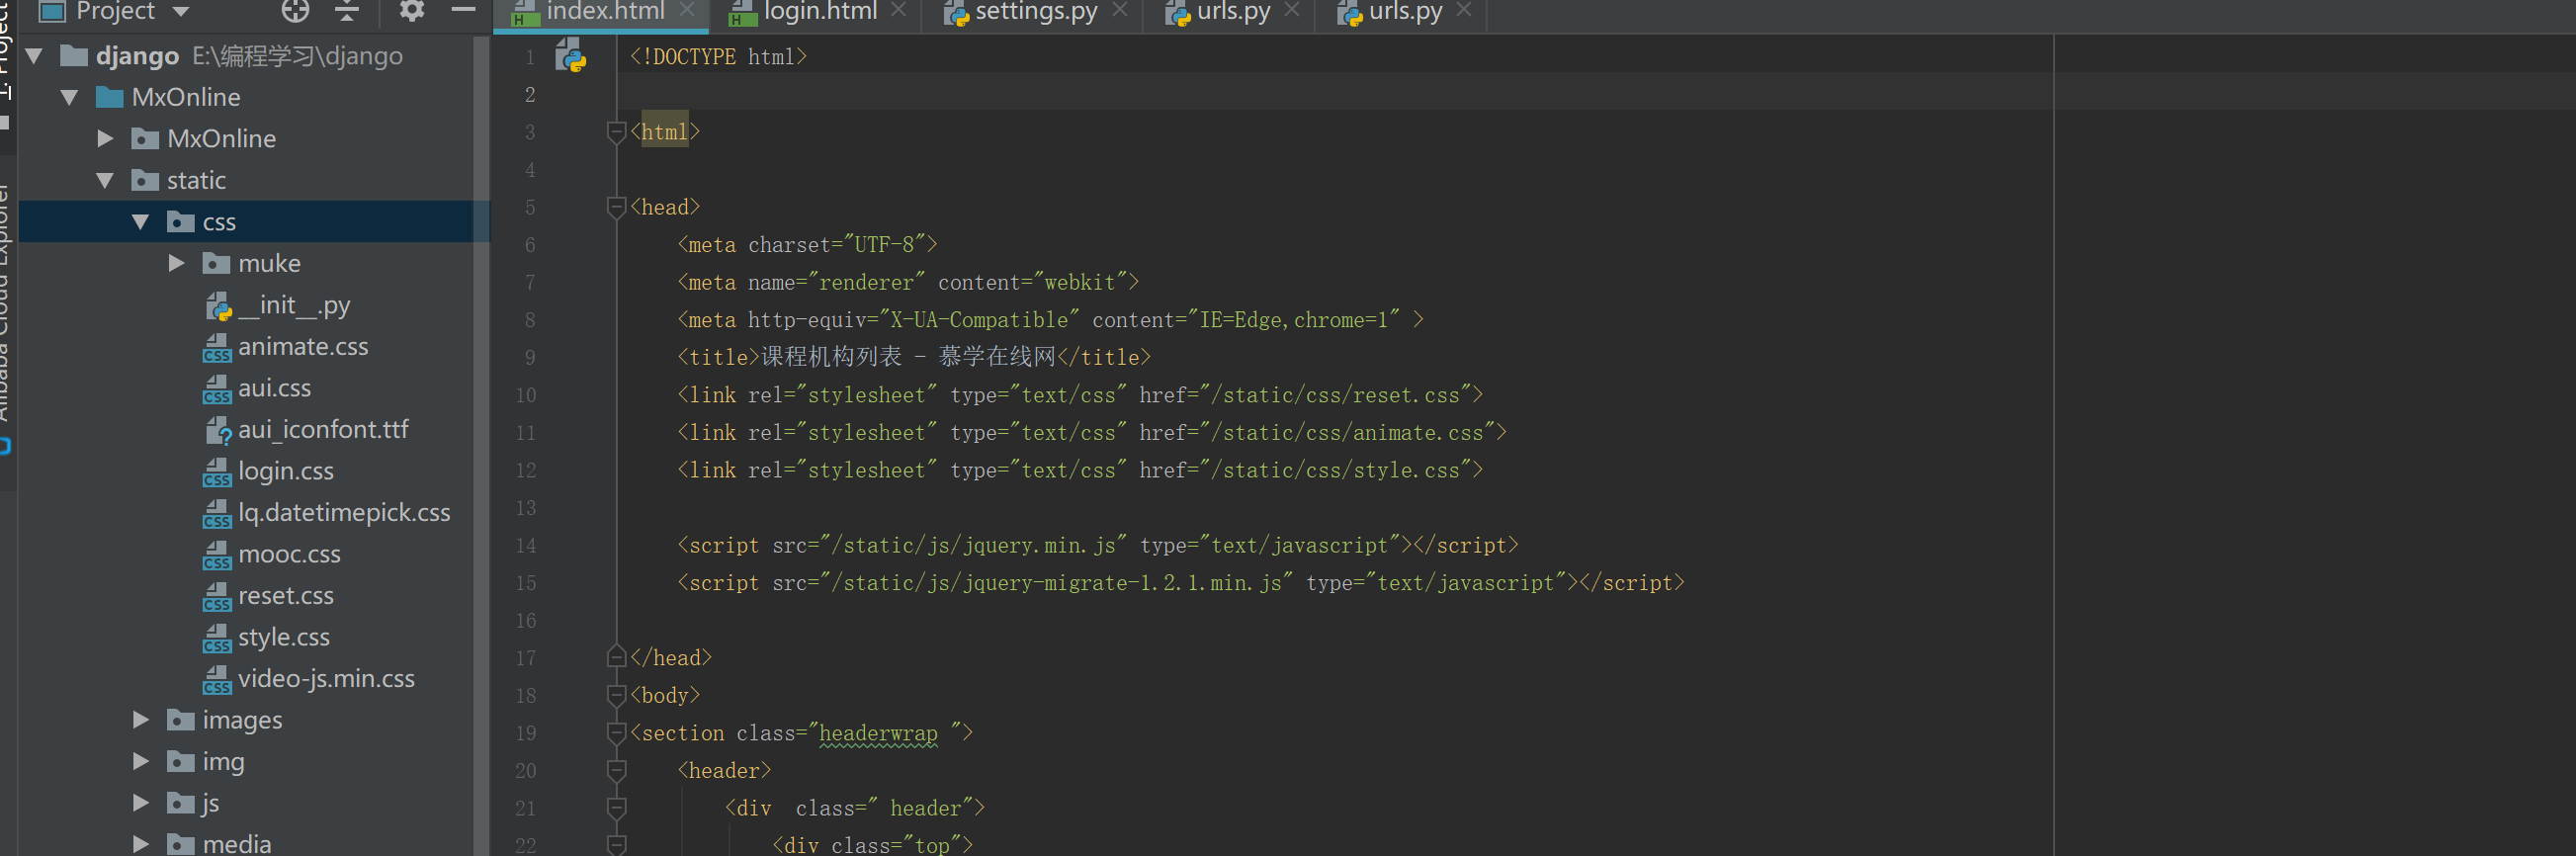Viewport: 2576px width, 856px height.
Task: Click fold marker at closing head line 17
Action: pyautogui.click(x=617, y=657)
